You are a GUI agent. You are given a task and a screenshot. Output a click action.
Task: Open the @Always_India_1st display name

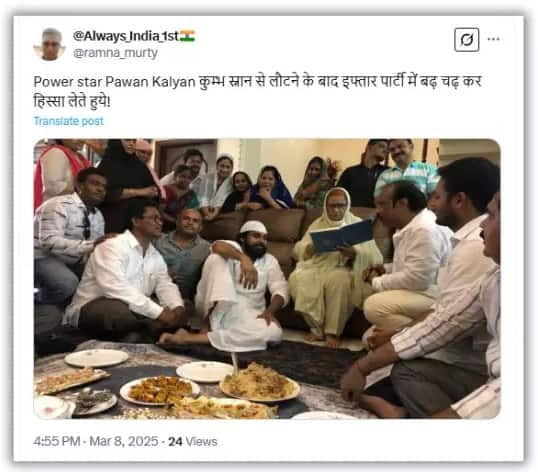[126, 36]
